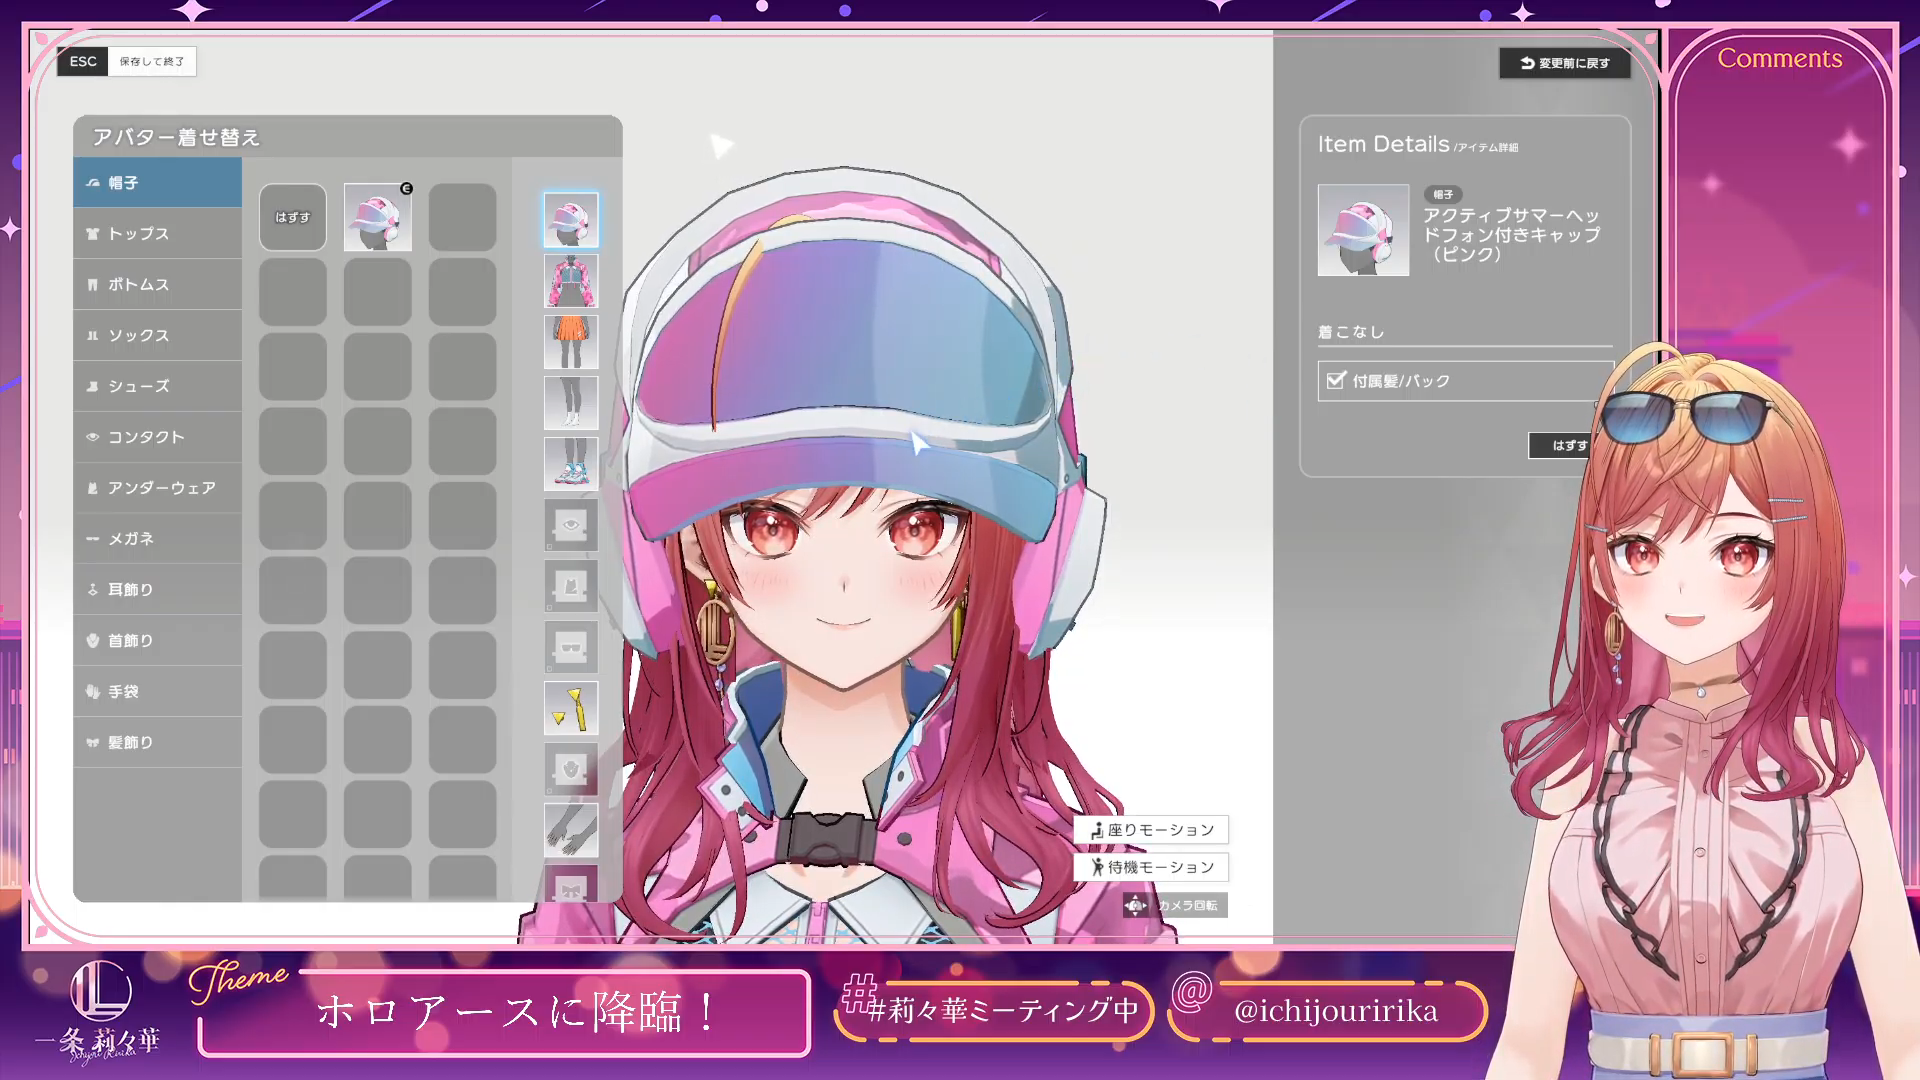Click the hat icon beside 帽子
The image size is (1920, 1080).
(x=93, y=183)
